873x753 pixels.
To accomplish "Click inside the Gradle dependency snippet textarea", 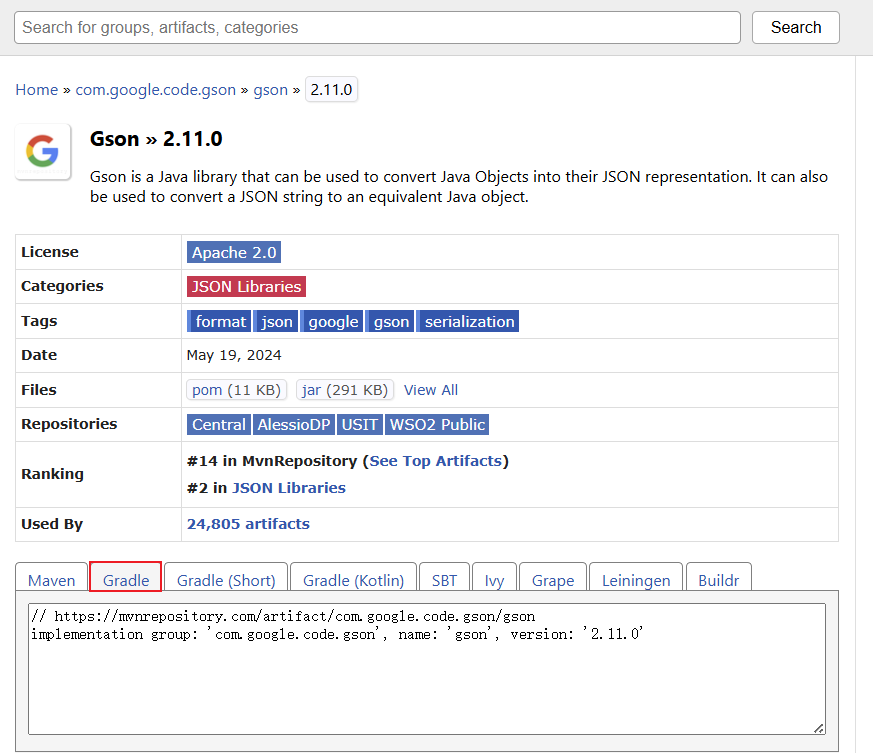I will tap(426, 669).
